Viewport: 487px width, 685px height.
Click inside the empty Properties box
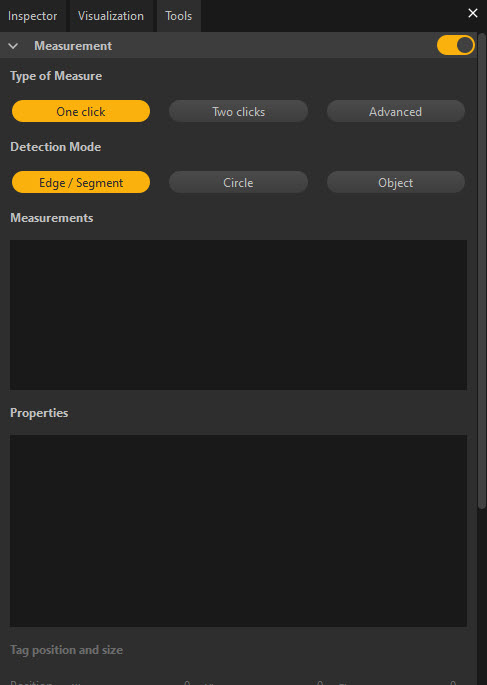[238, 530]
